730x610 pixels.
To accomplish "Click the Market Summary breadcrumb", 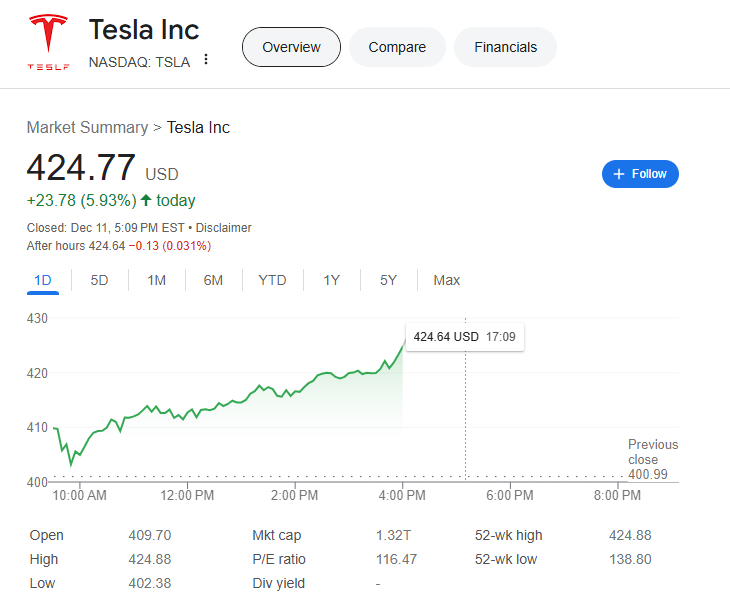I will pos(86,127).
